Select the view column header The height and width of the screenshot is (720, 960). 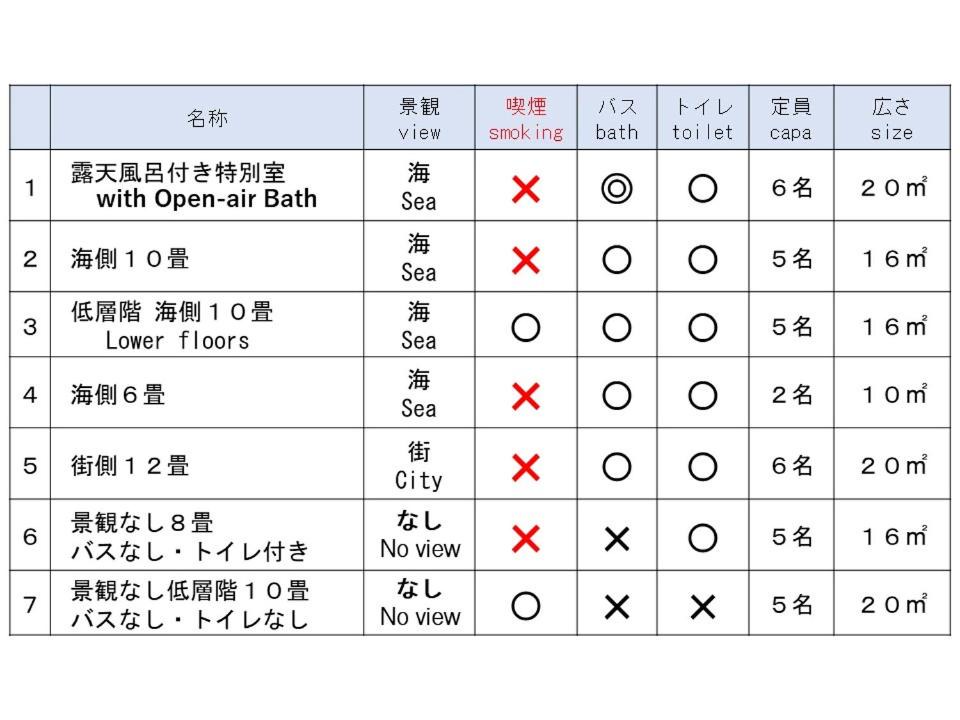pos(419,119)
